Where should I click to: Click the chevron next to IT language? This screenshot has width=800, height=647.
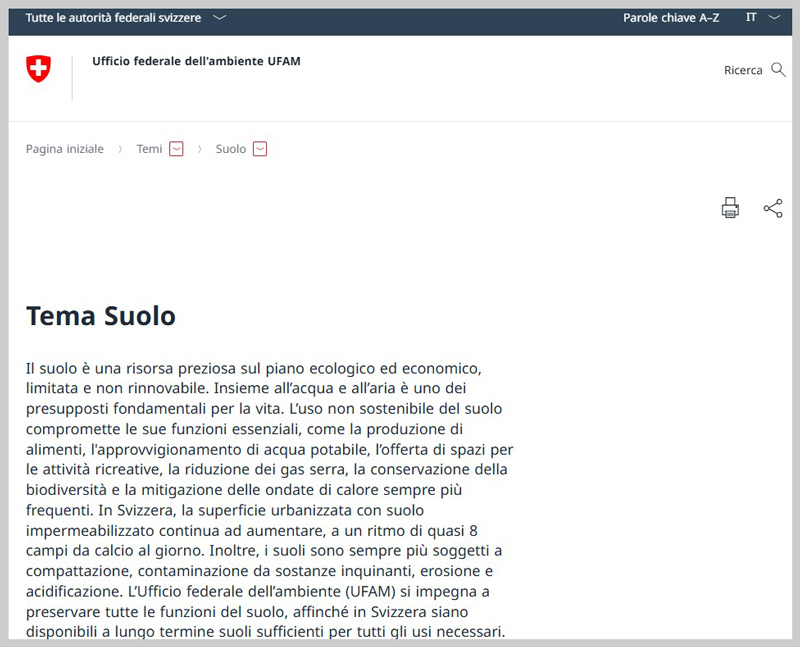tap(773, 18)
